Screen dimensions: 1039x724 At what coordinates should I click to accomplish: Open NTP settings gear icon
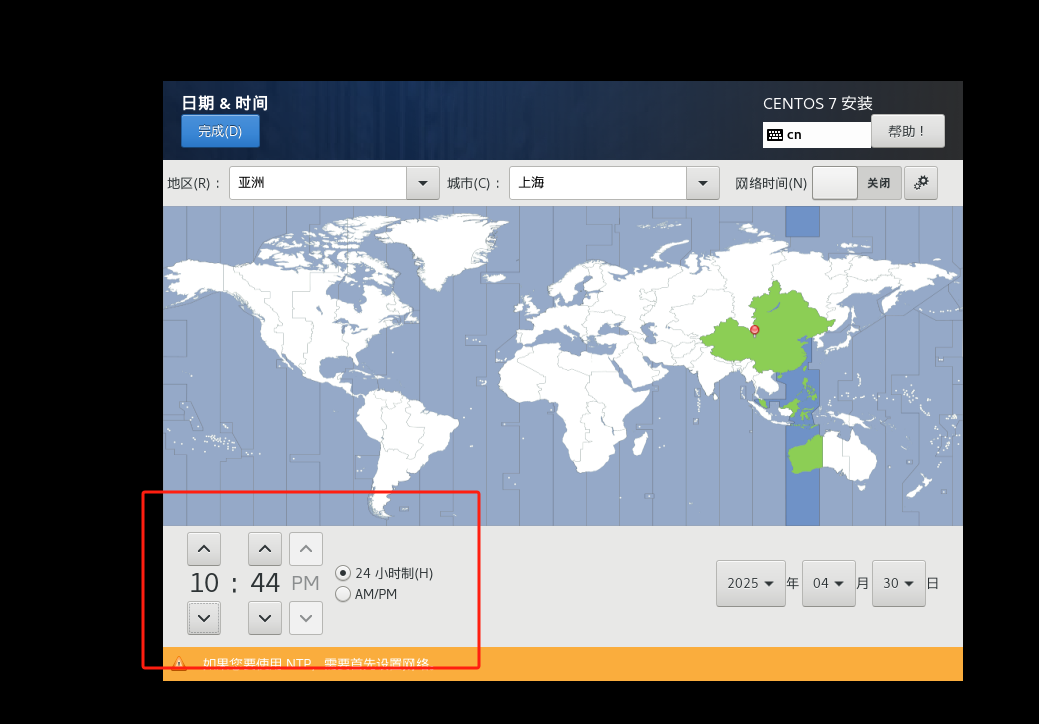pyautogui.click(x=920, y=183)
